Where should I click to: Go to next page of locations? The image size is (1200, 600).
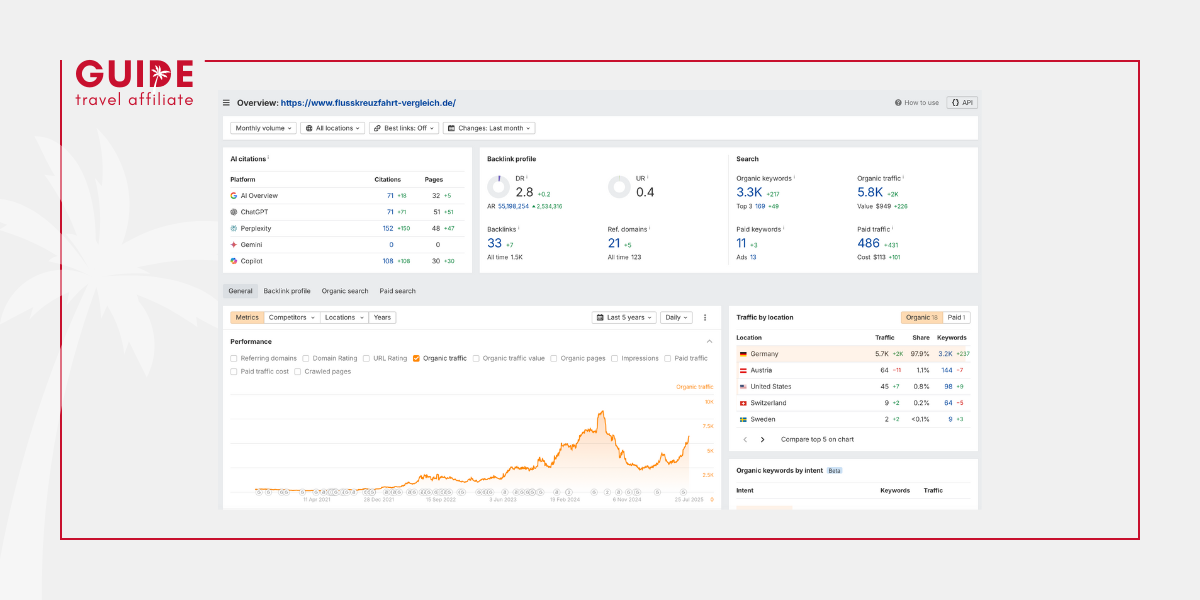[x=762, y=439]
